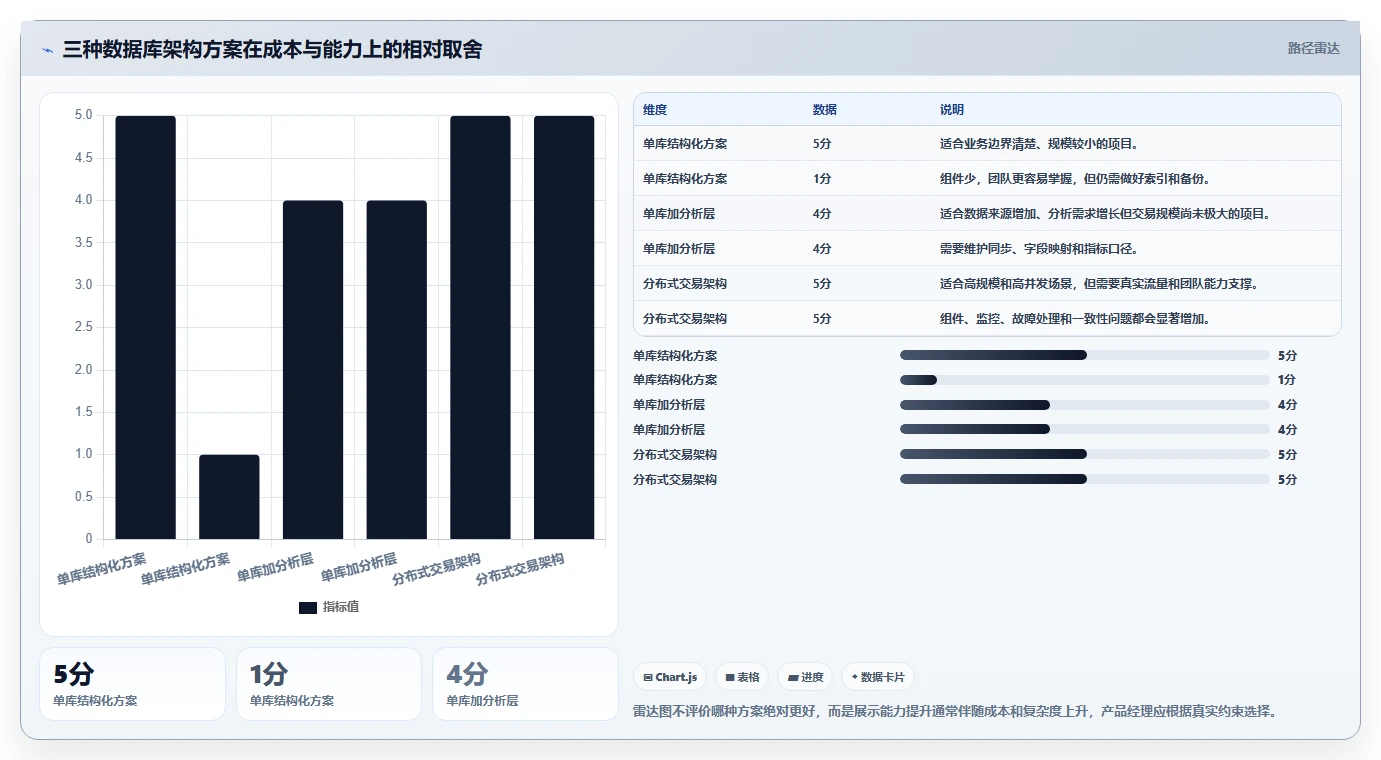Click the cell 组件、监控、故障处理和一致性问题都会显著增加。

(1075, 319)
